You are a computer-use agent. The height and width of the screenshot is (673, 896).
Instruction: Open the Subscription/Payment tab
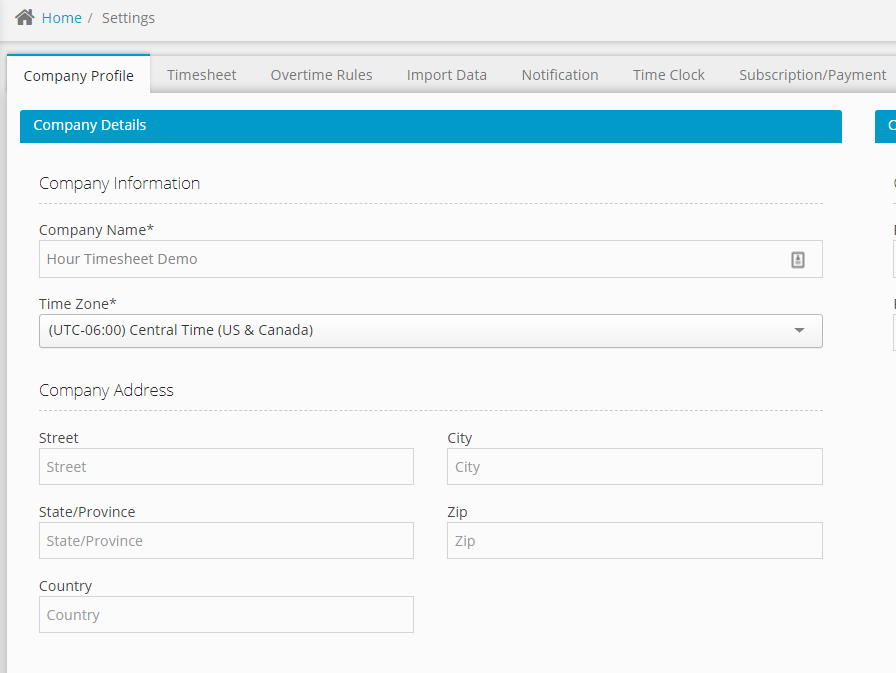(811, 73)
